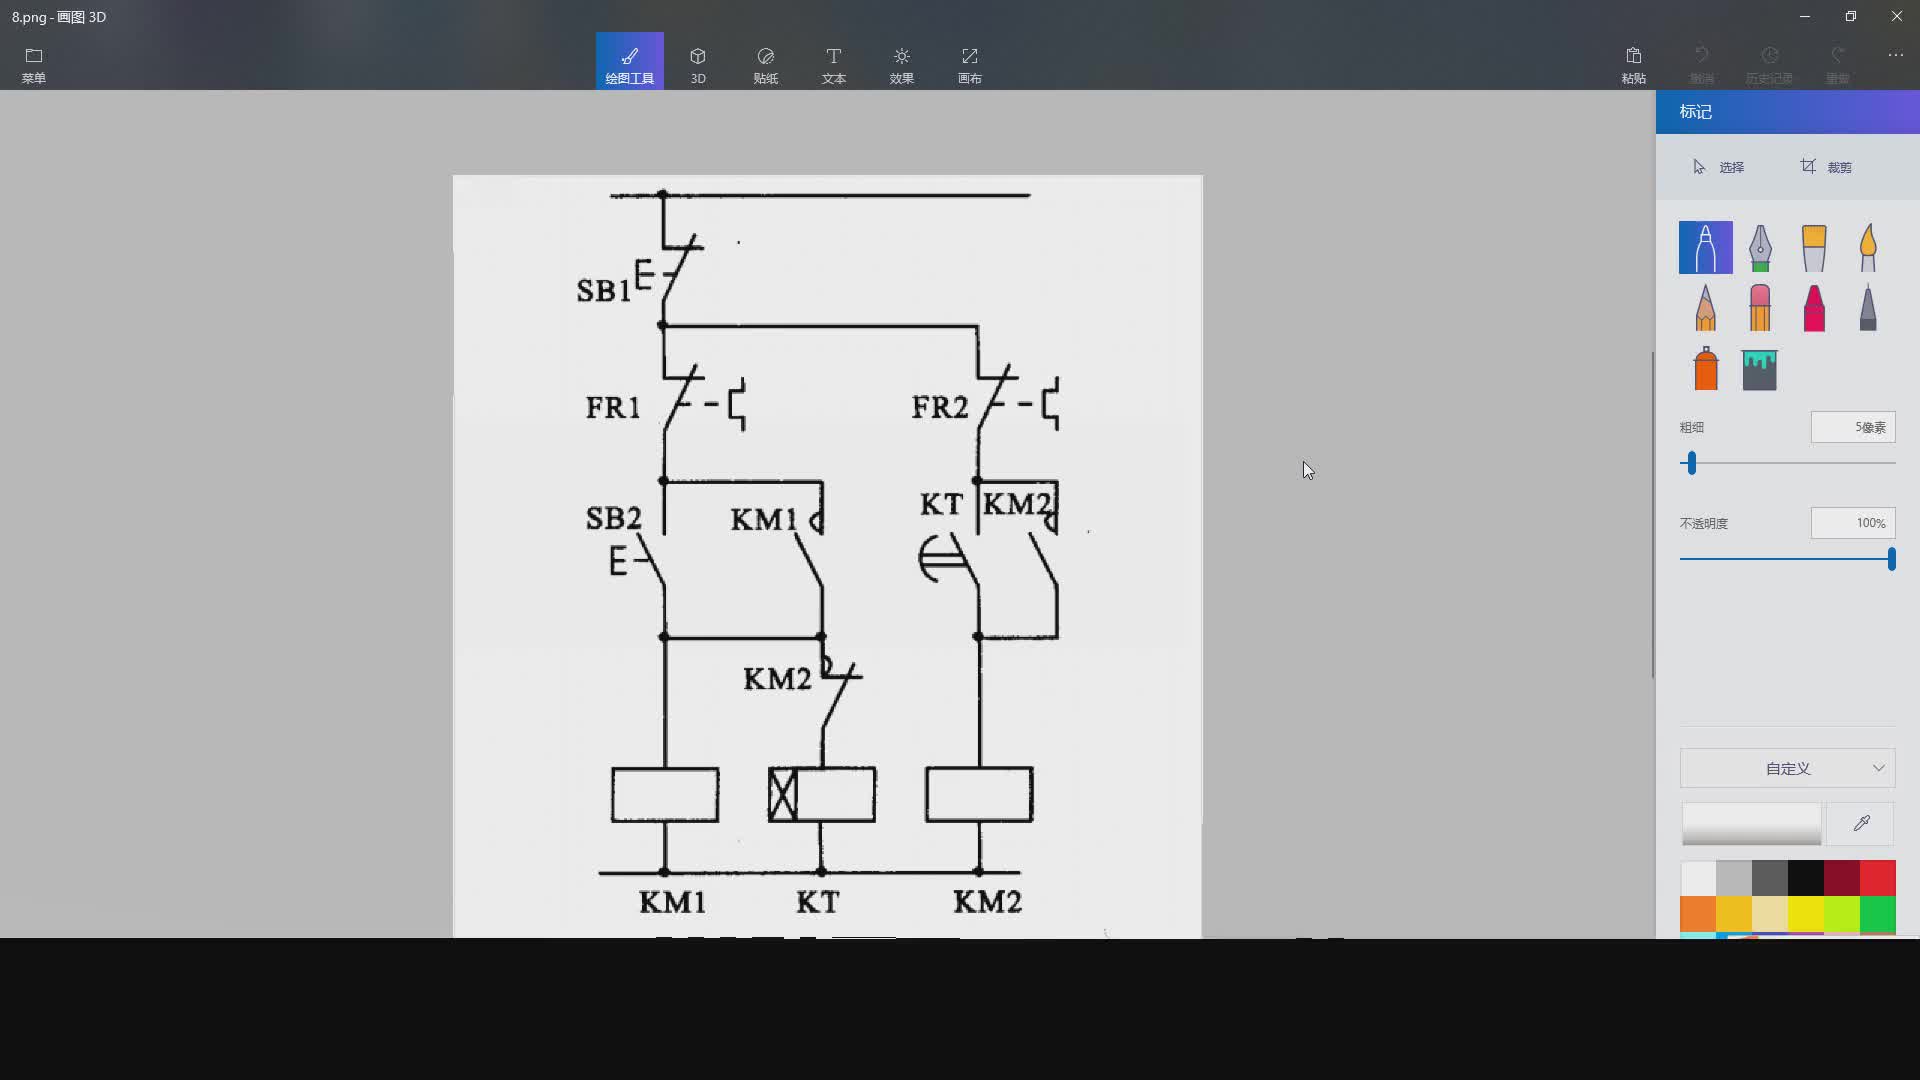
Task: Click the 不透明度 opacity value field
Action: [1853, 523]
